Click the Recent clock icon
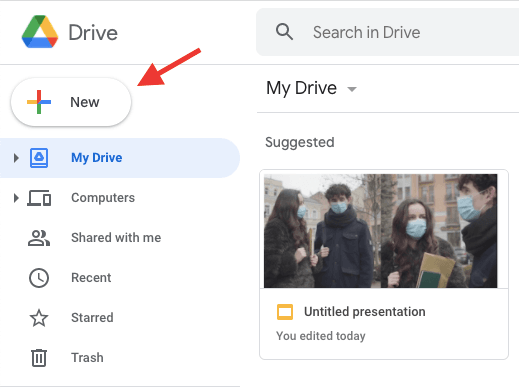519x391 pixels. 39,278
